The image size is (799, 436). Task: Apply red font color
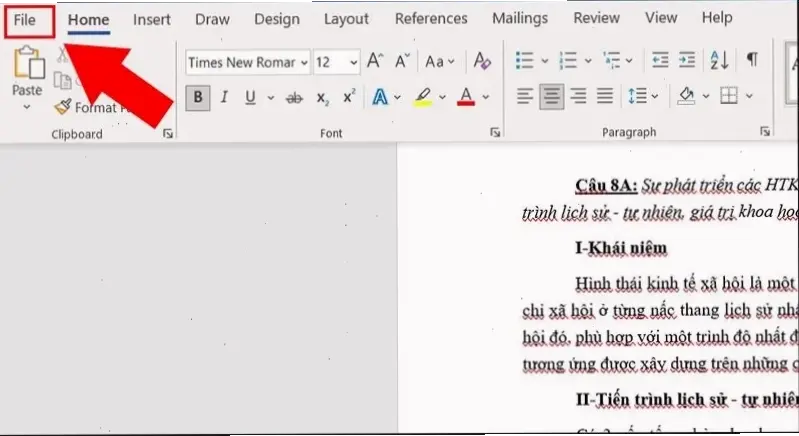466,96
